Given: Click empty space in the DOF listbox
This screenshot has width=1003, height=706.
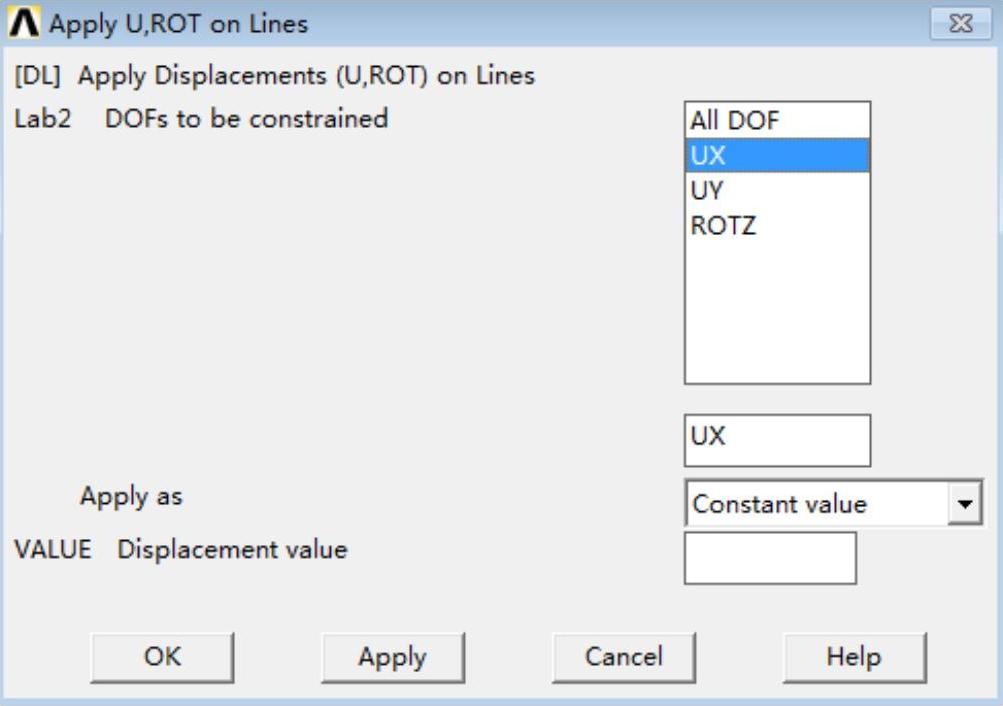Looking at the screenshot, I should coord(776,310).
